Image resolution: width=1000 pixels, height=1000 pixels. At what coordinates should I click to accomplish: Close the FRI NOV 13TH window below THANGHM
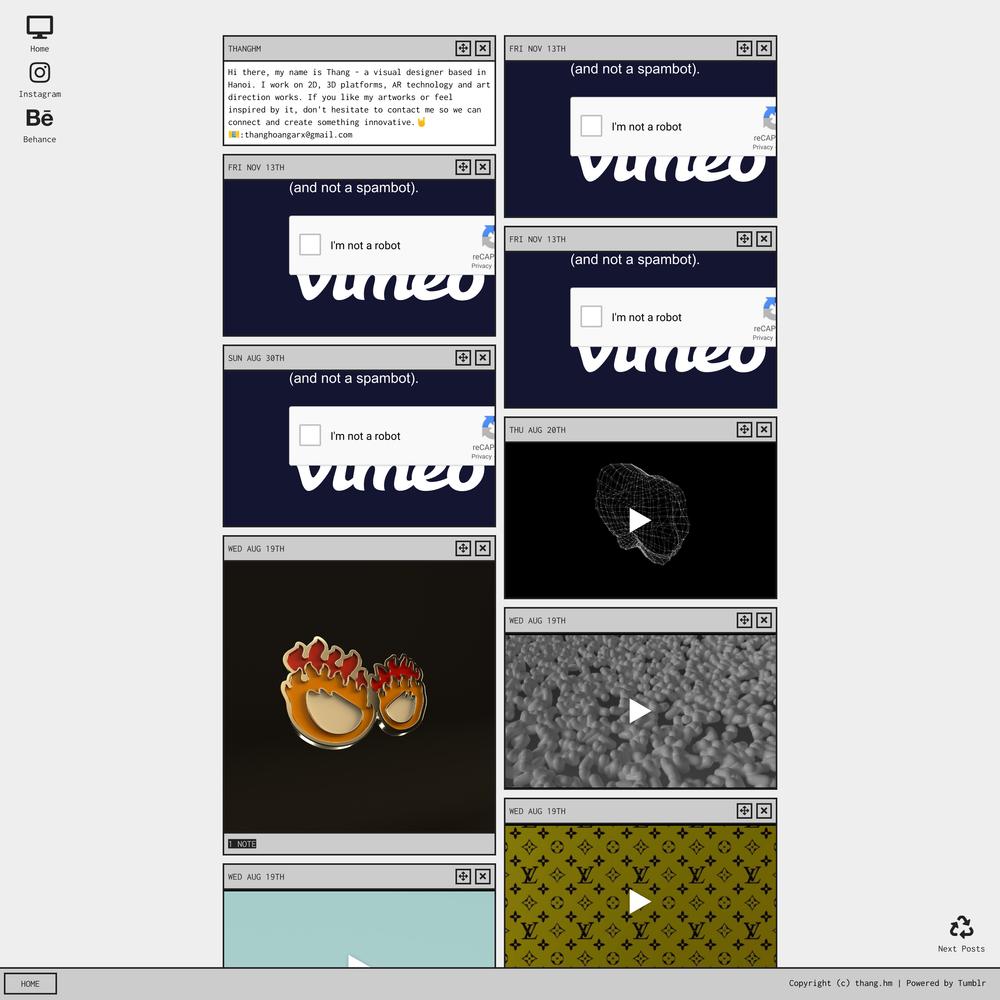click(x=483, y=167)
